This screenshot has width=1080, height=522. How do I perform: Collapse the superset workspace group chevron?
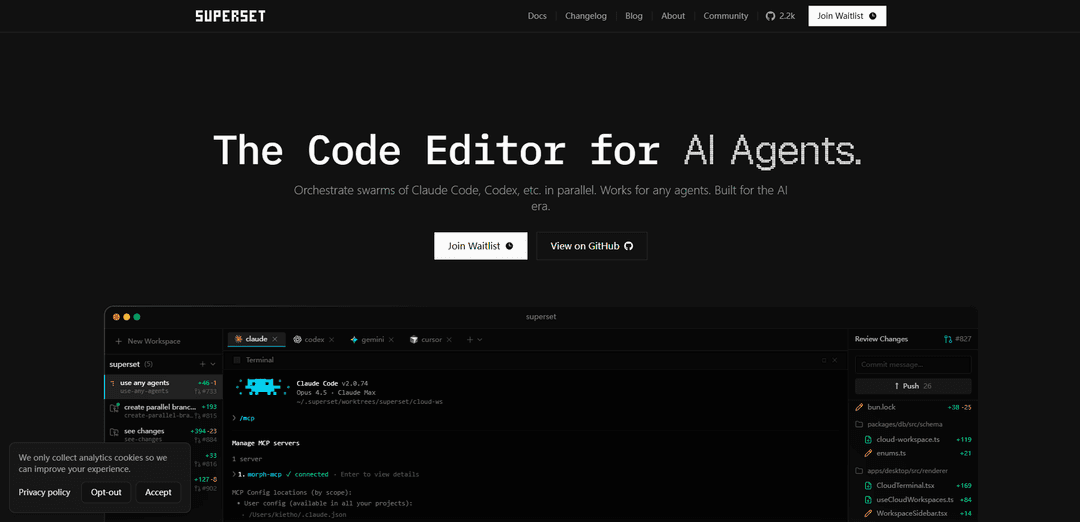(213, 364)
